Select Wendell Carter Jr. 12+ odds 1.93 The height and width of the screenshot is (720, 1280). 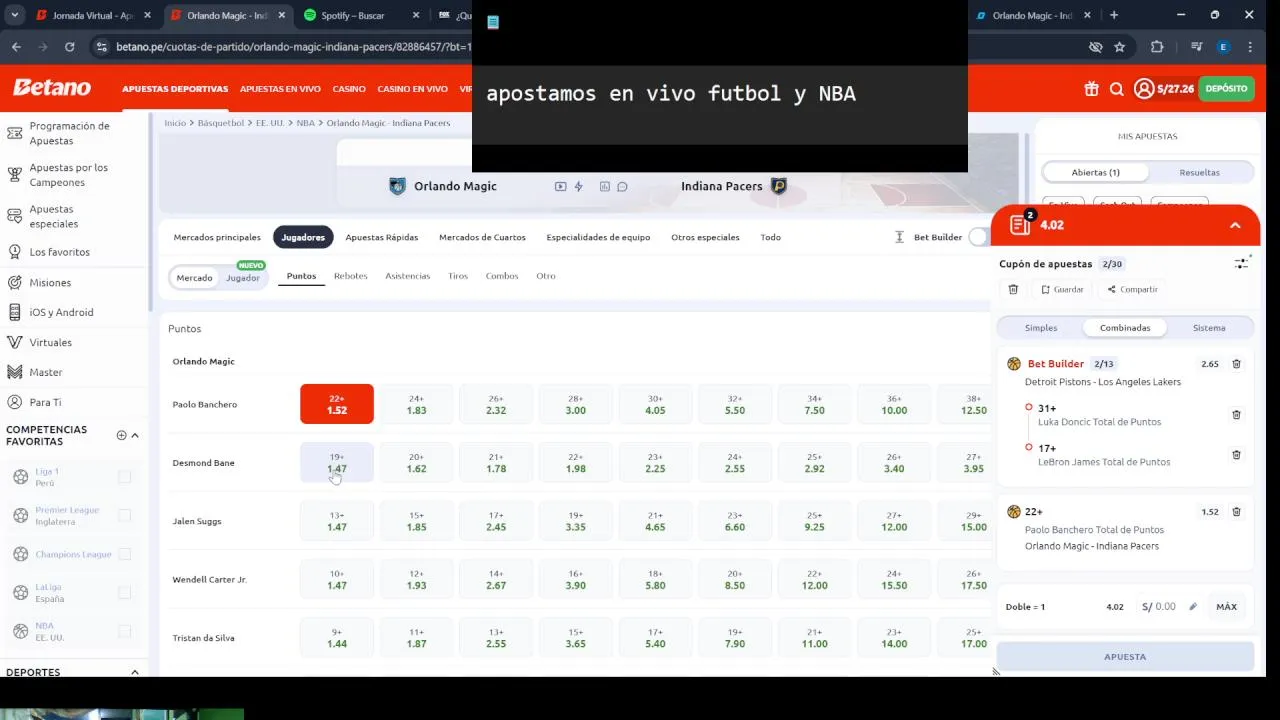[x=416, y=579]
